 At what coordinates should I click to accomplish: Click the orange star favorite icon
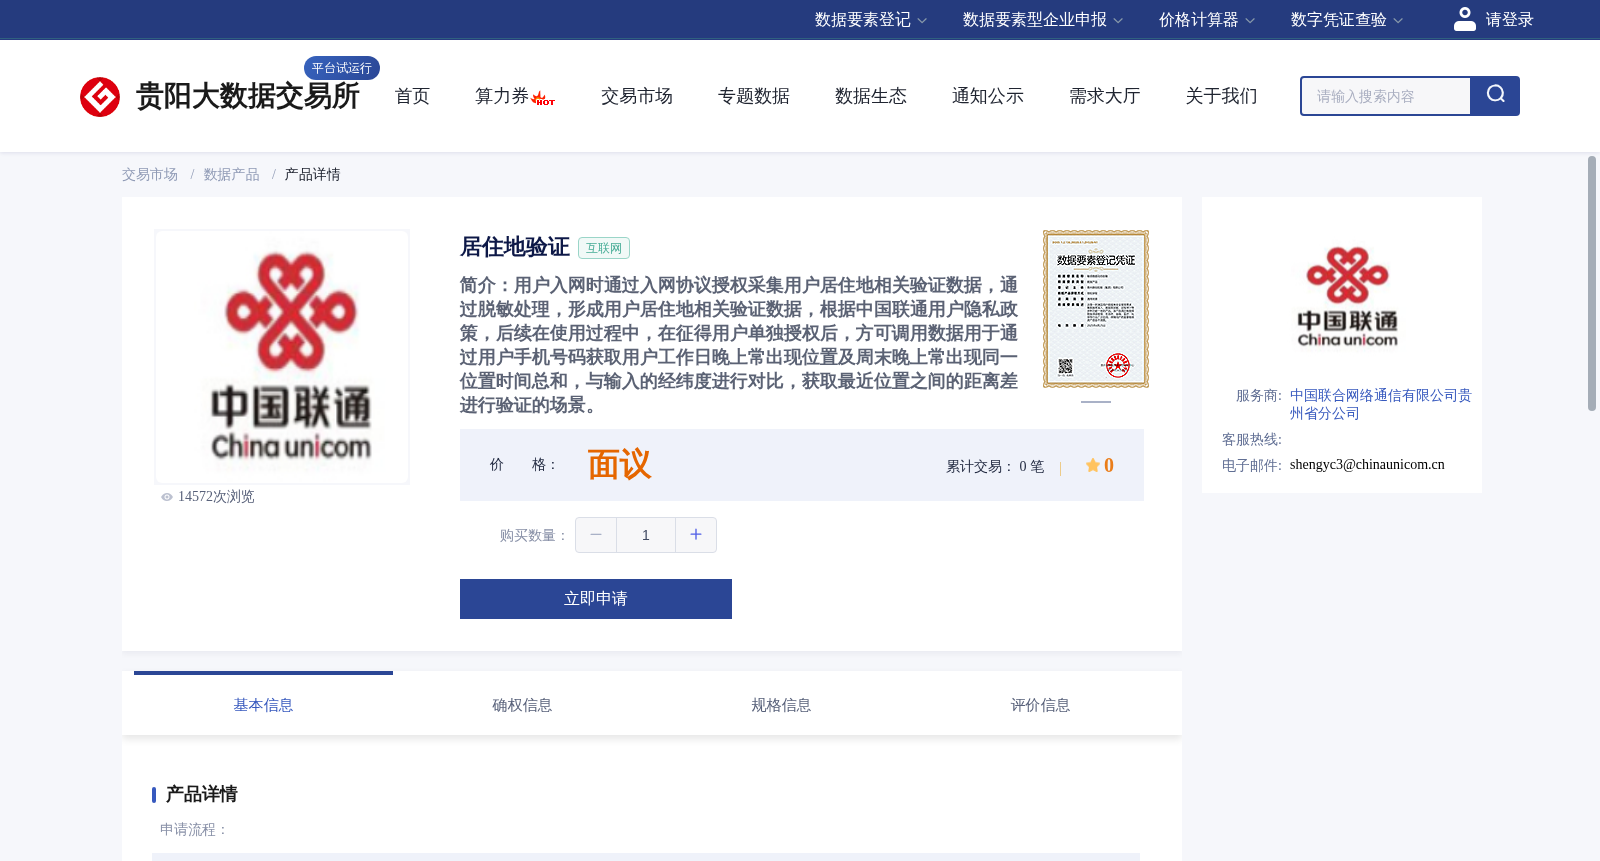(1093, 465)
